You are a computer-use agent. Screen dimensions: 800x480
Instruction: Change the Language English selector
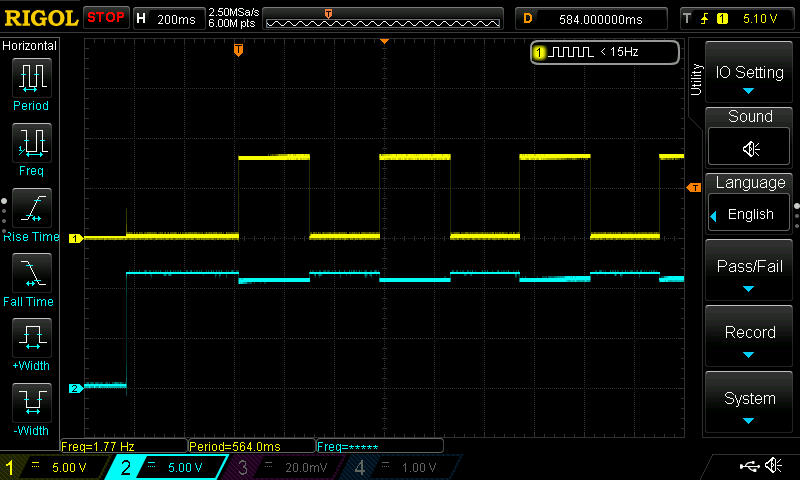click(x=749, y=214)
